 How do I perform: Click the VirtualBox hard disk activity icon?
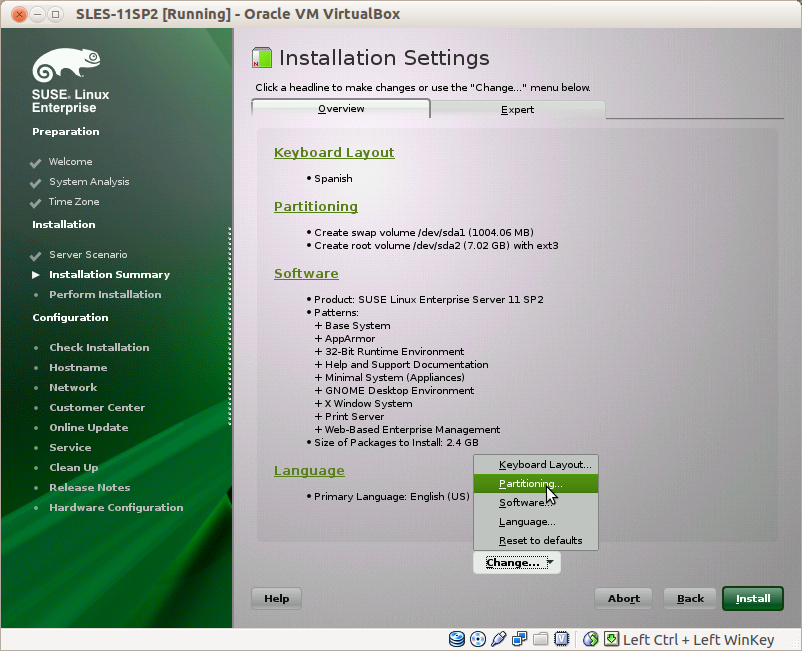(457, 639)
